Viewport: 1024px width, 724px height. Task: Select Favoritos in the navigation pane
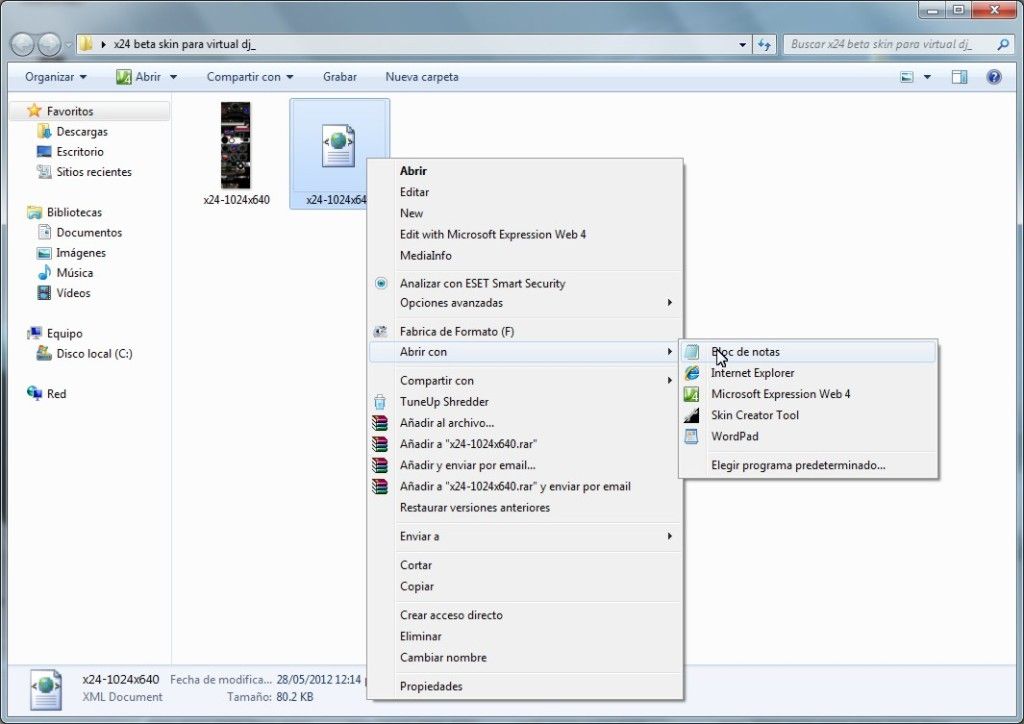70,111
